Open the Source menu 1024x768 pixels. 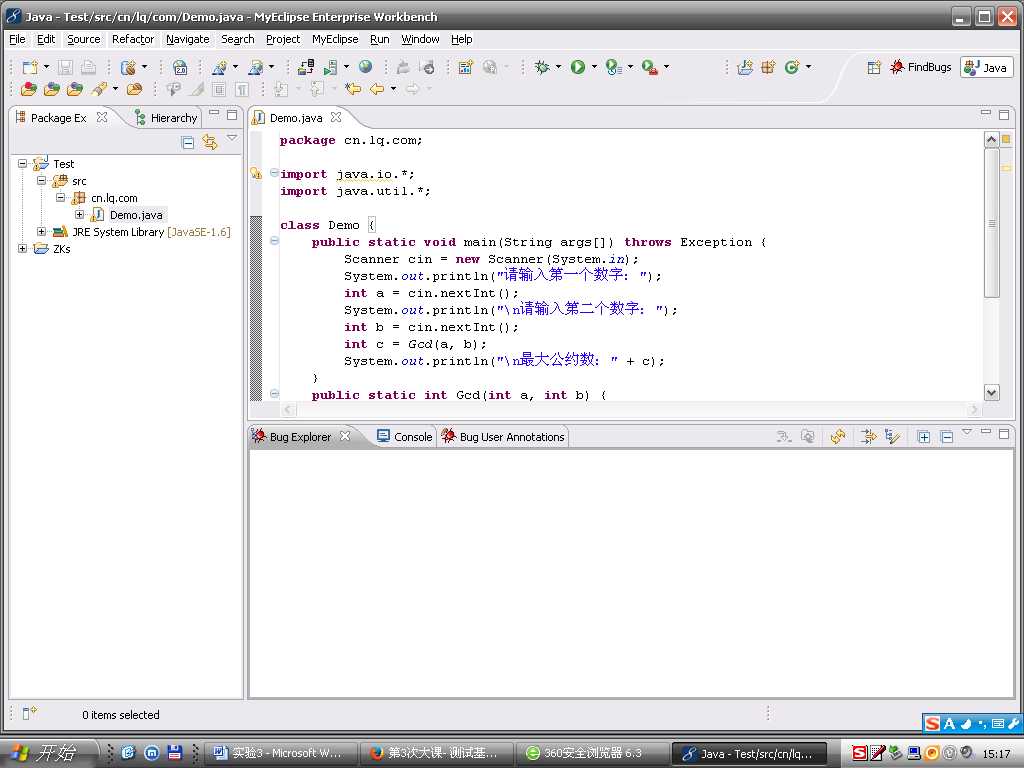point(84,39)
